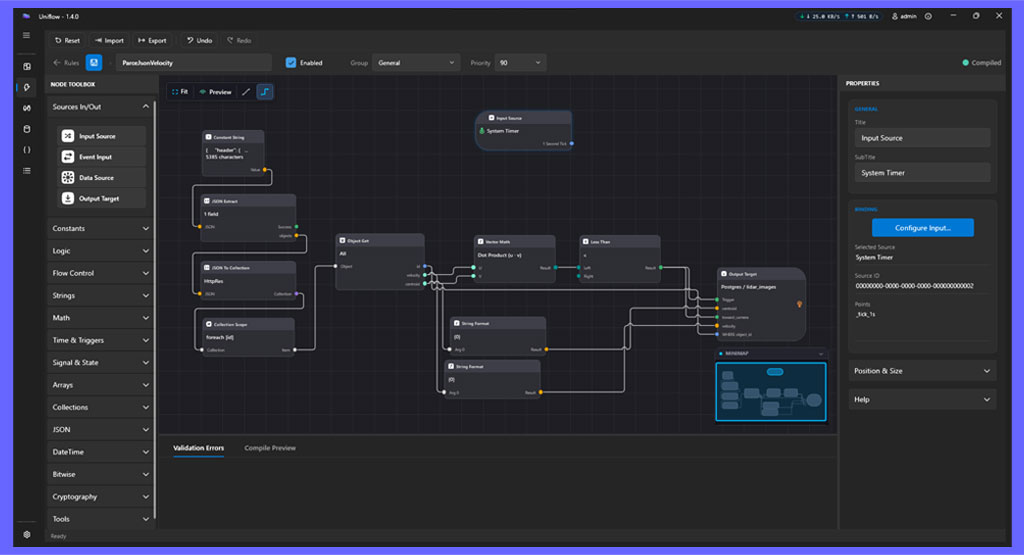Collapse the Minimap panel

(821, 354)
